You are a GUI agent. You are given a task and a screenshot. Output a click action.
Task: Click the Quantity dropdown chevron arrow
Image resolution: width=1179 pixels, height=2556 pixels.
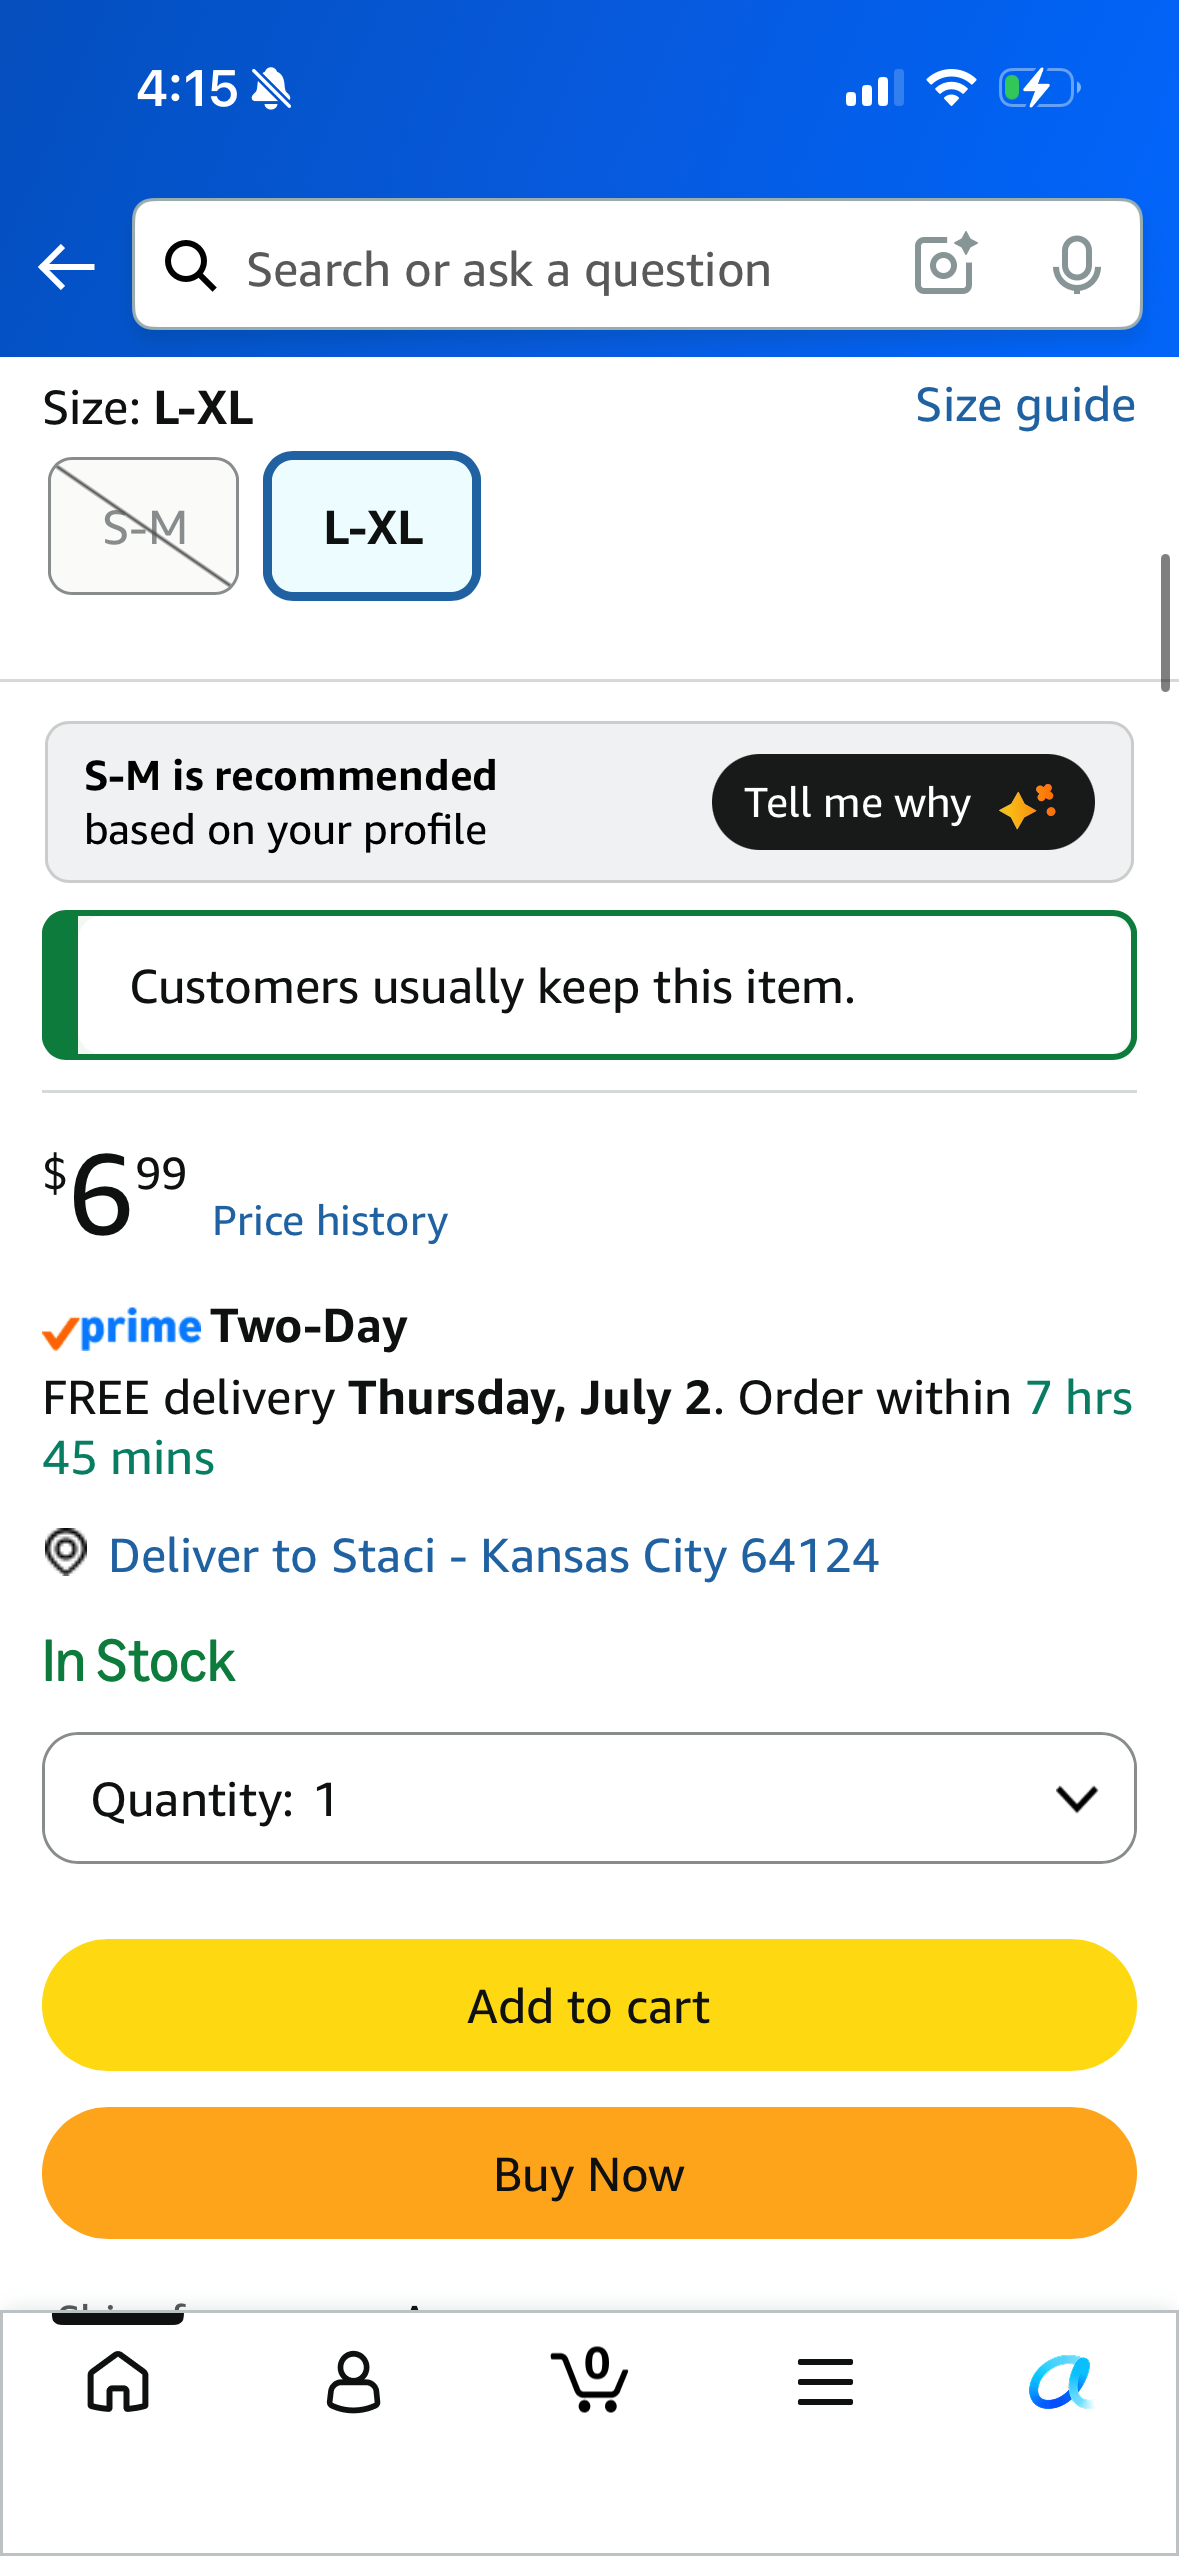click(1077, 1799)
